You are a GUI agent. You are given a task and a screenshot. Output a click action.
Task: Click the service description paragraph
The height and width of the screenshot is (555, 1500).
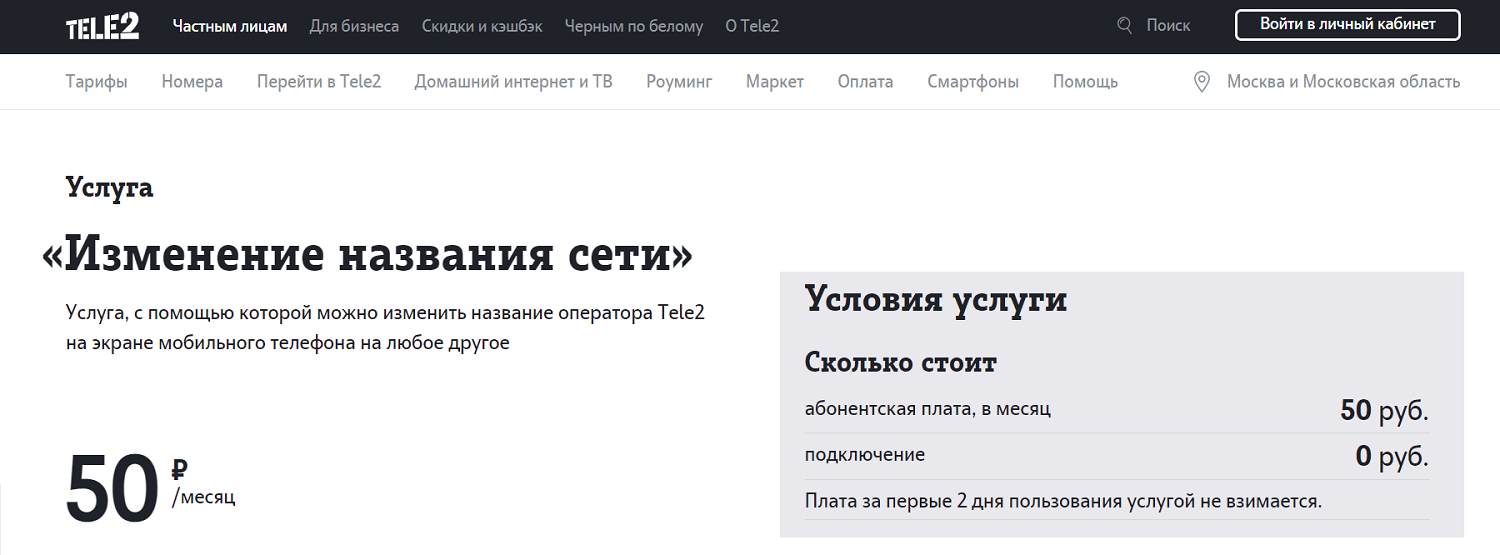tap(385, 327)
